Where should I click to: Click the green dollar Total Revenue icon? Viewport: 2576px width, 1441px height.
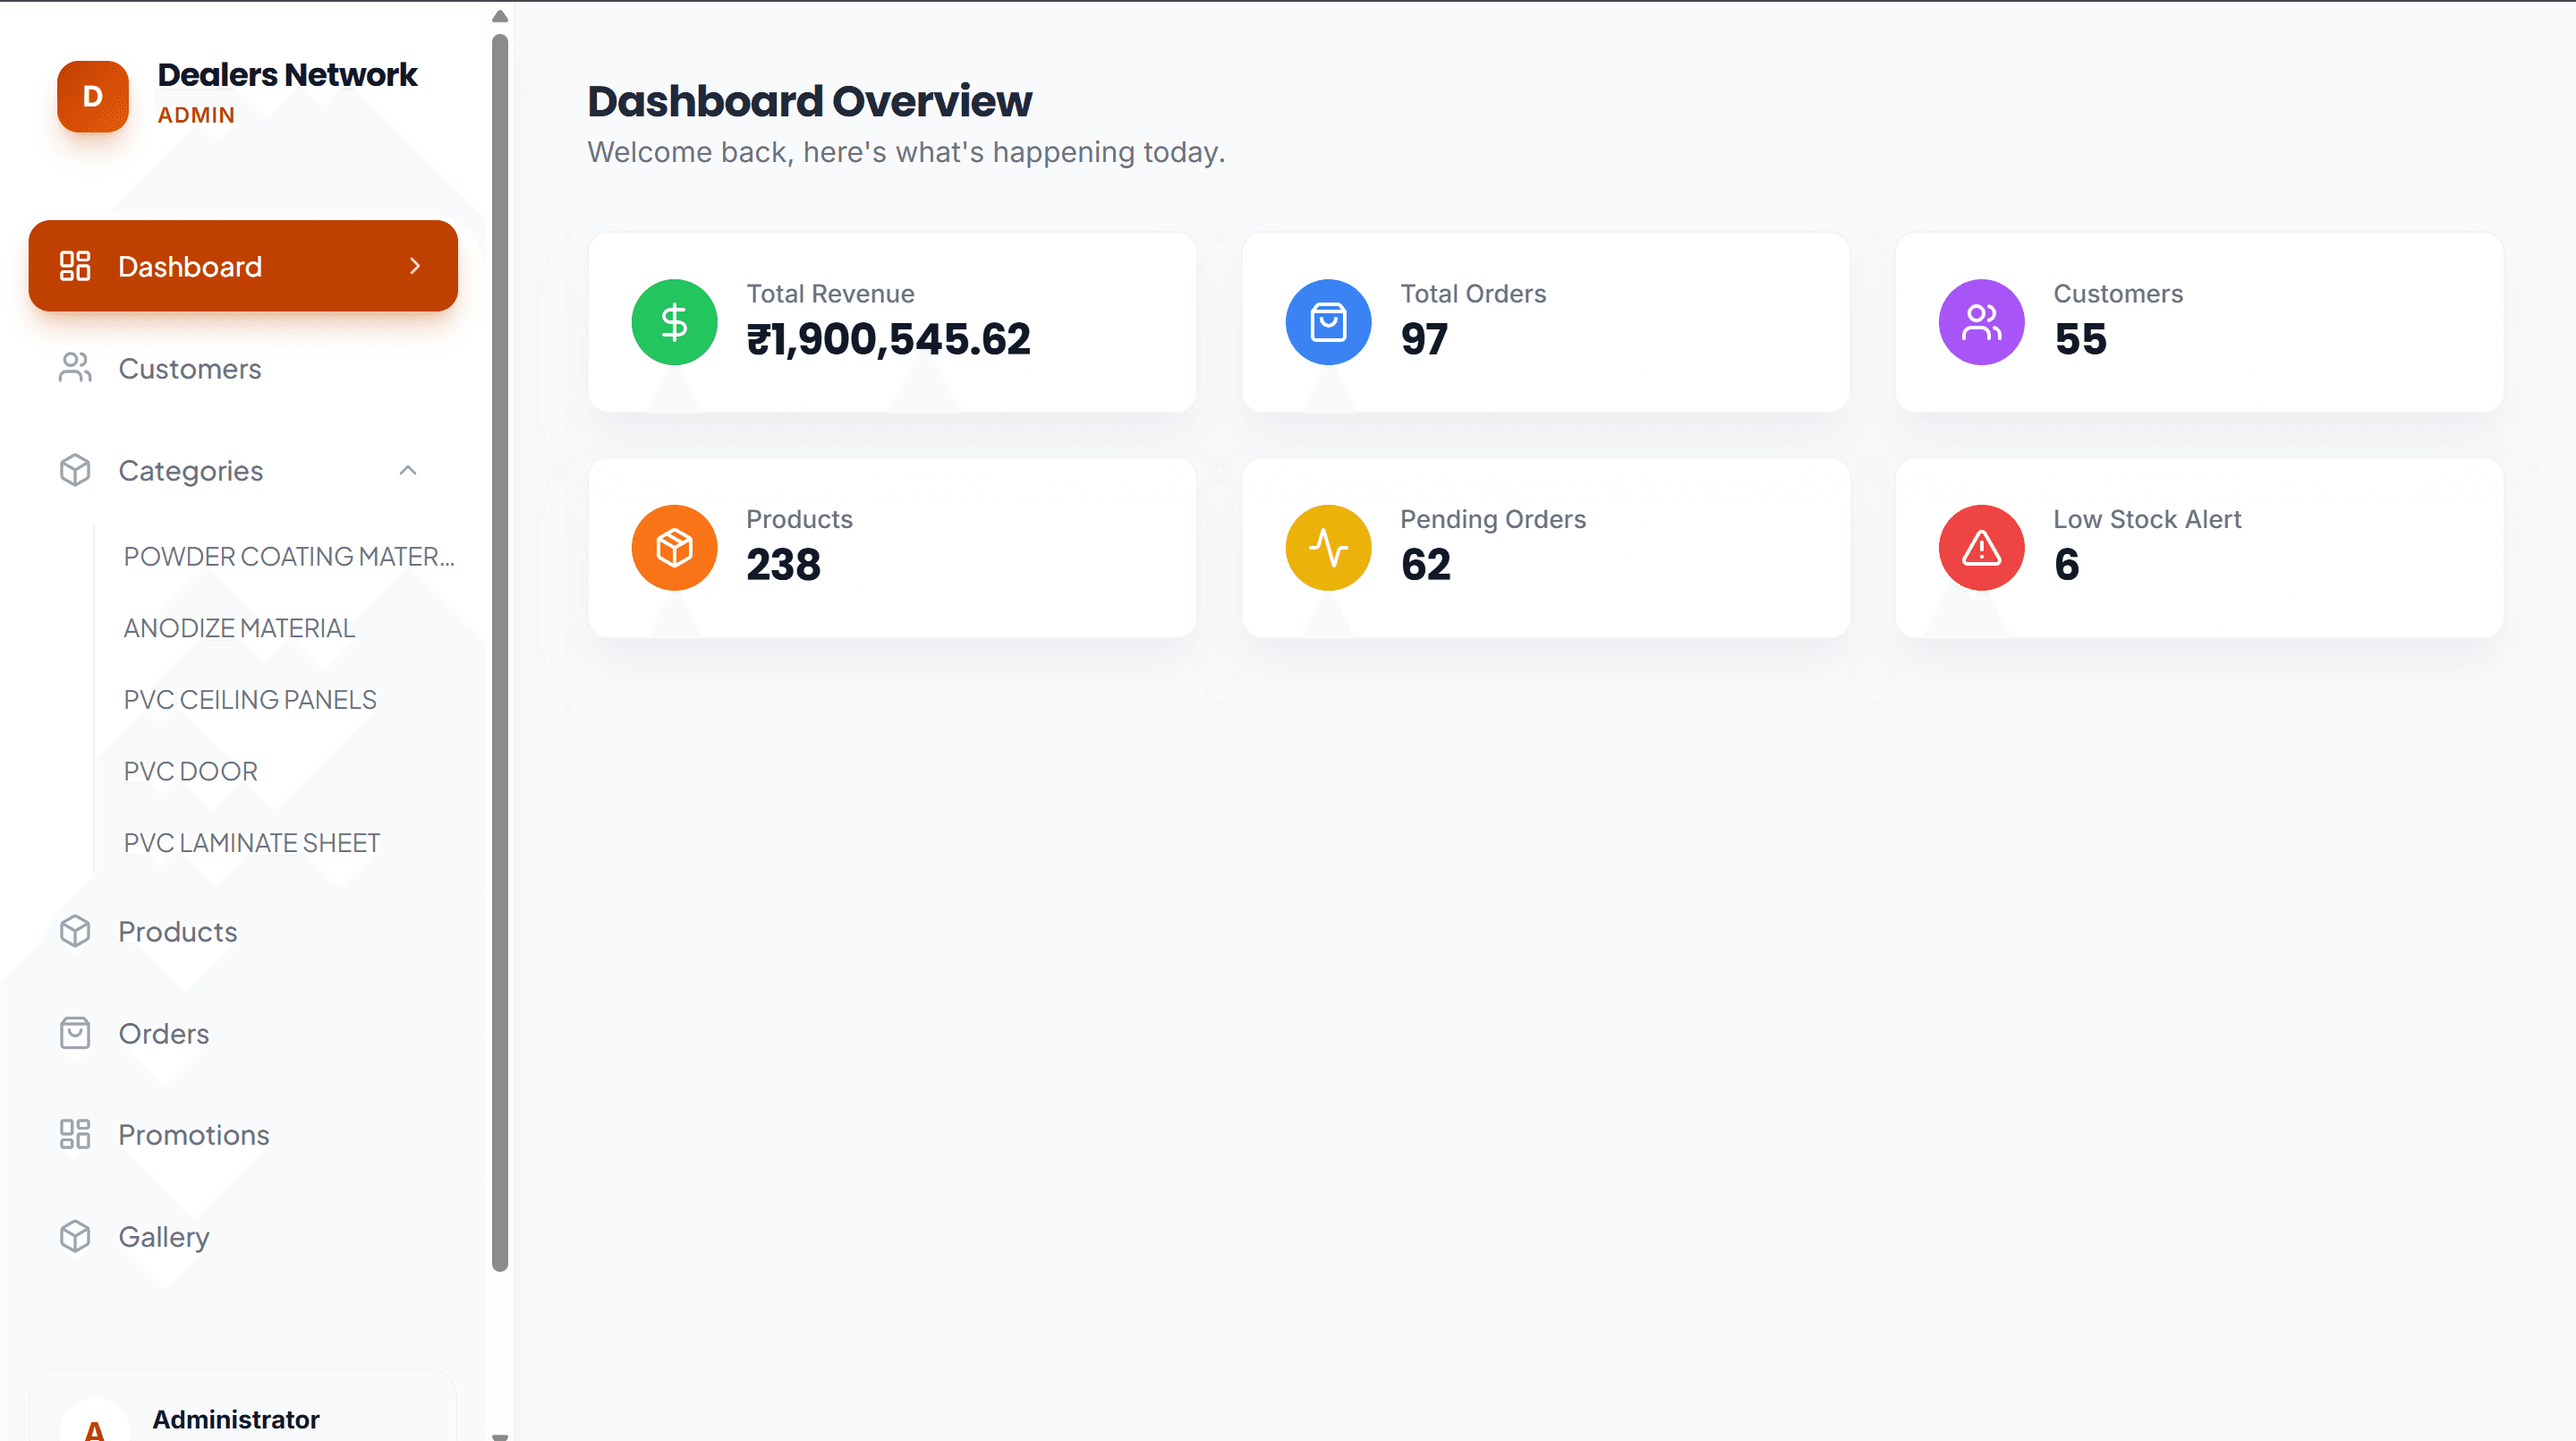674,321
